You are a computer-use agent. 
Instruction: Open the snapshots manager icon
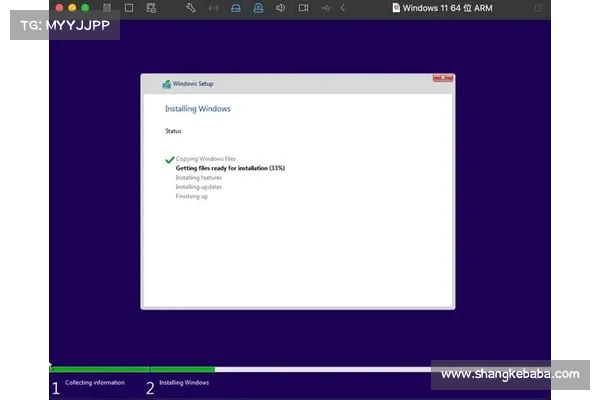tap(151, 8)
